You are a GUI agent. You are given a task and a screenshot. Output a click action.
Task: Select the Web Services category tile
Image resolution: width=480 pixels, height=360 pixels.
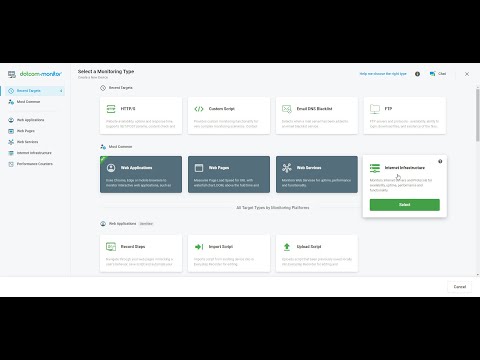click(317, 174)
